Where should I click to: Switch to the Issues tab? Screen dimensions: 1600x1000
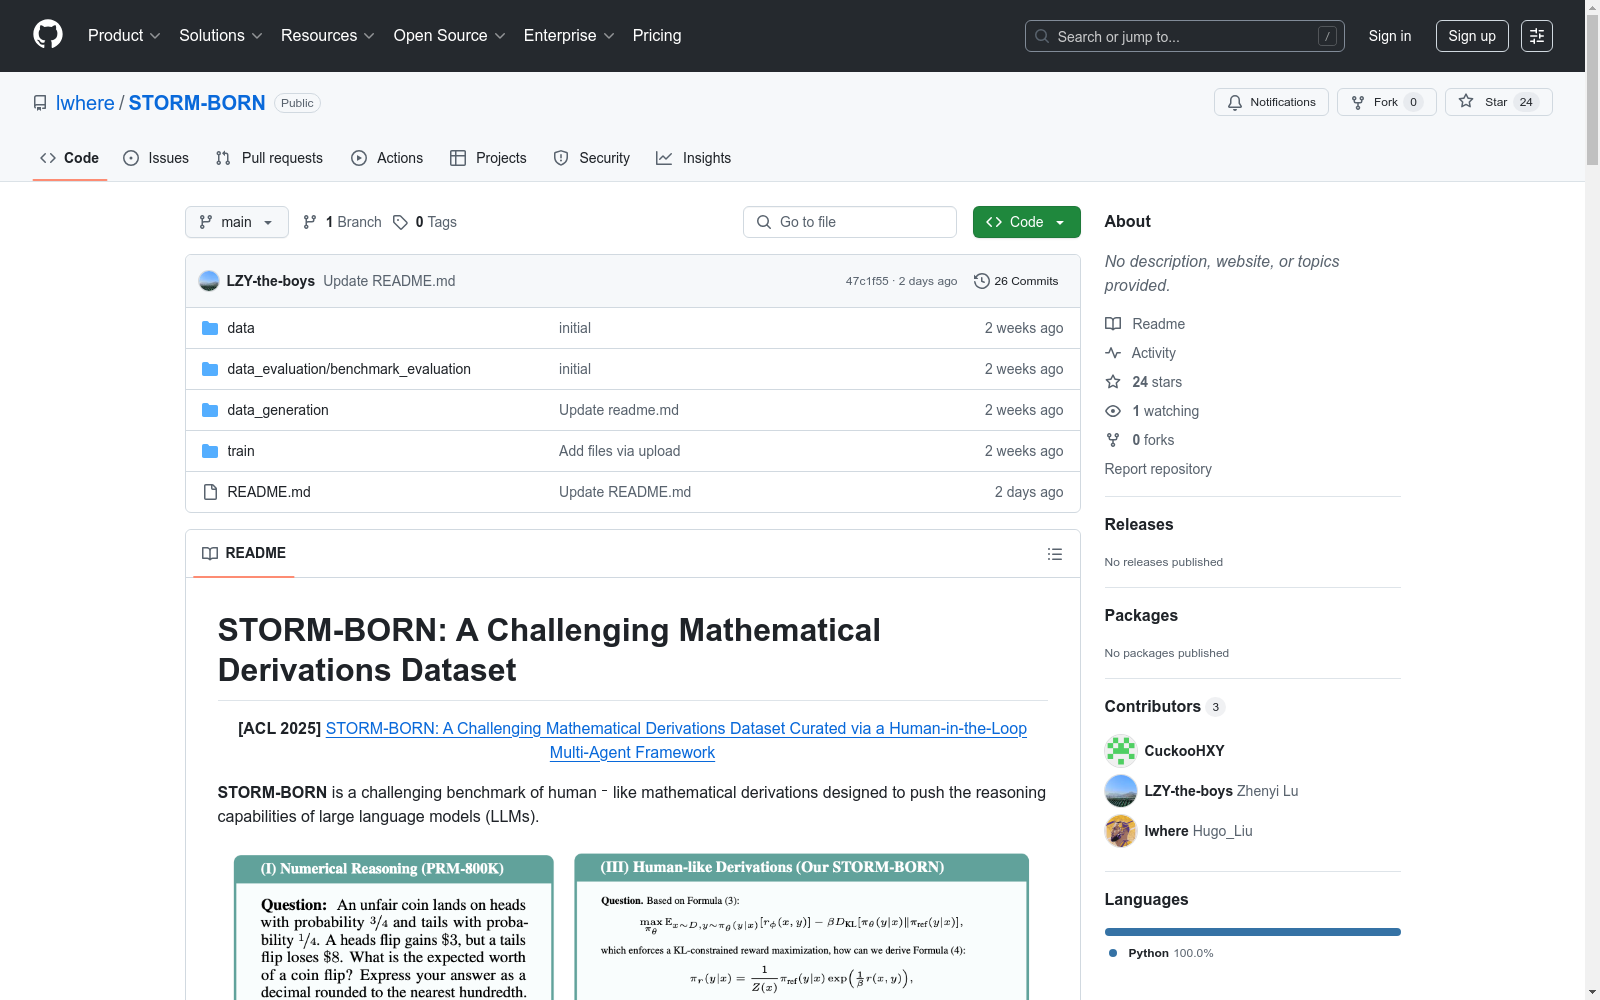point(156,158)
